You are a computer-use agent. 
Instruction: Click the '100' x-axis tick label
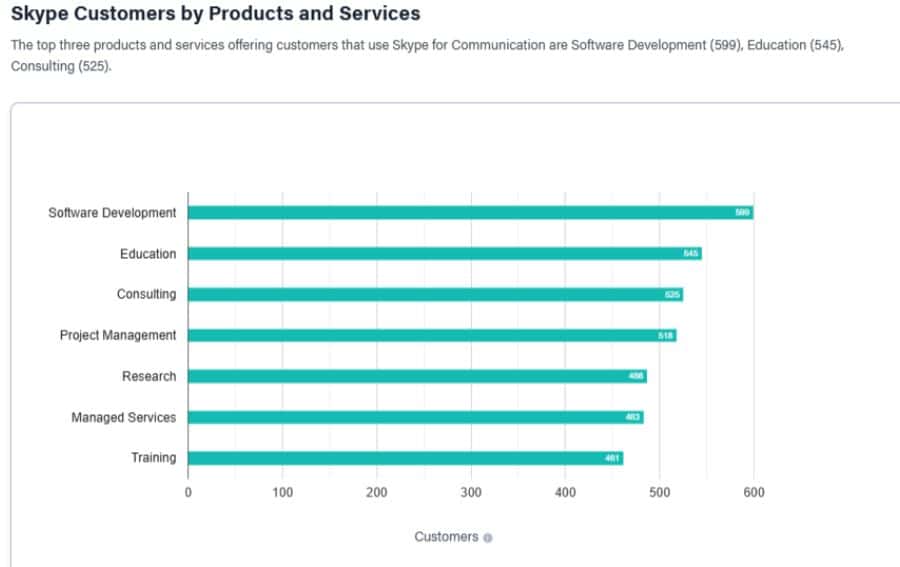point(282,492)
